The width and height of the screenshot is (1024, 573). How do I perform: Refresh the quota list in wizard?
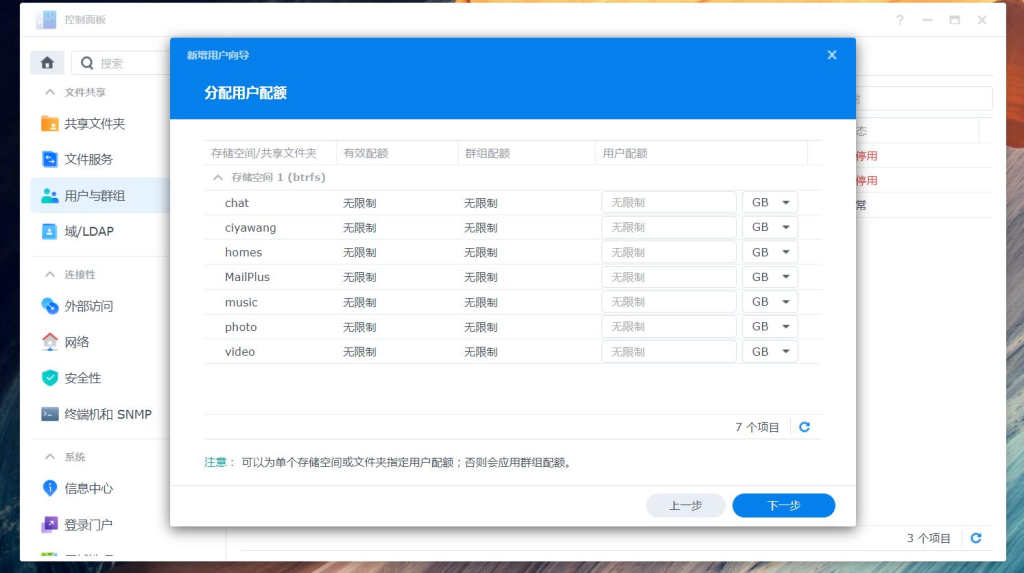(x=805, y=427)
